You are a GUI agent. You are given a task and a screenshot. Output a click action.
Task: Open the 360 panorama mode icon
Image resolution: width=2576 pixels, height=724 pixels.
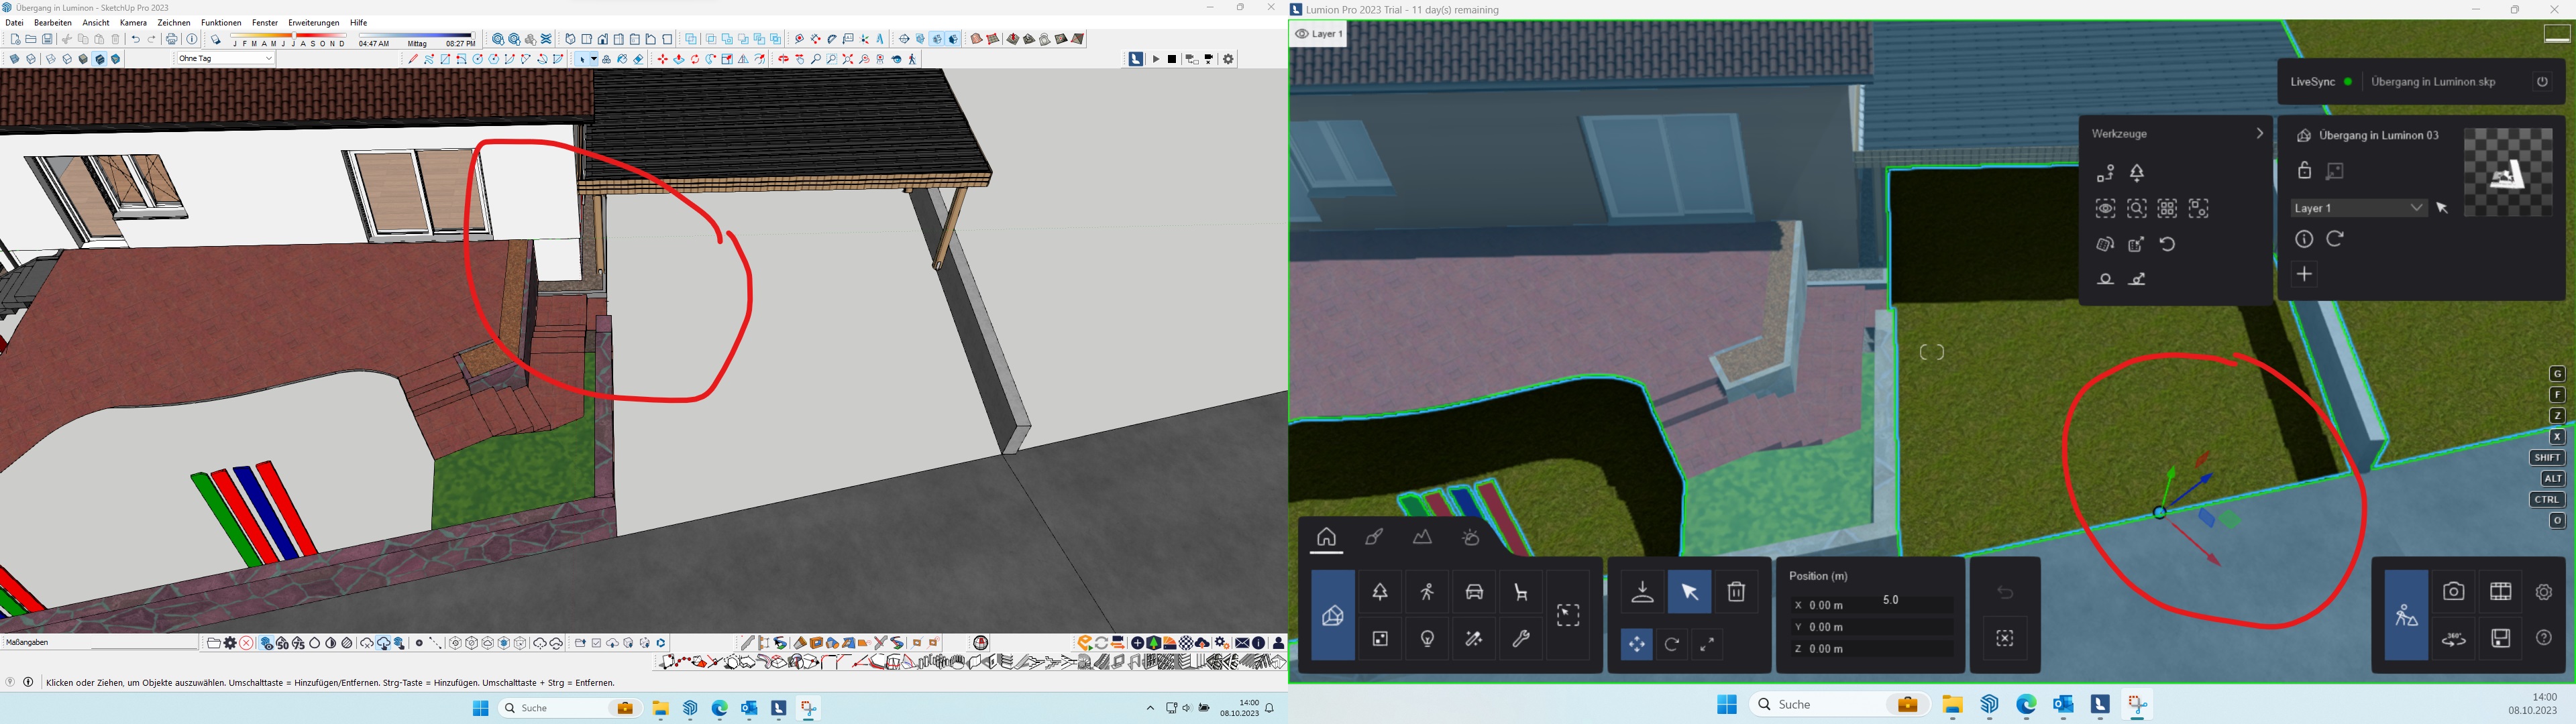click(2453, 639)
